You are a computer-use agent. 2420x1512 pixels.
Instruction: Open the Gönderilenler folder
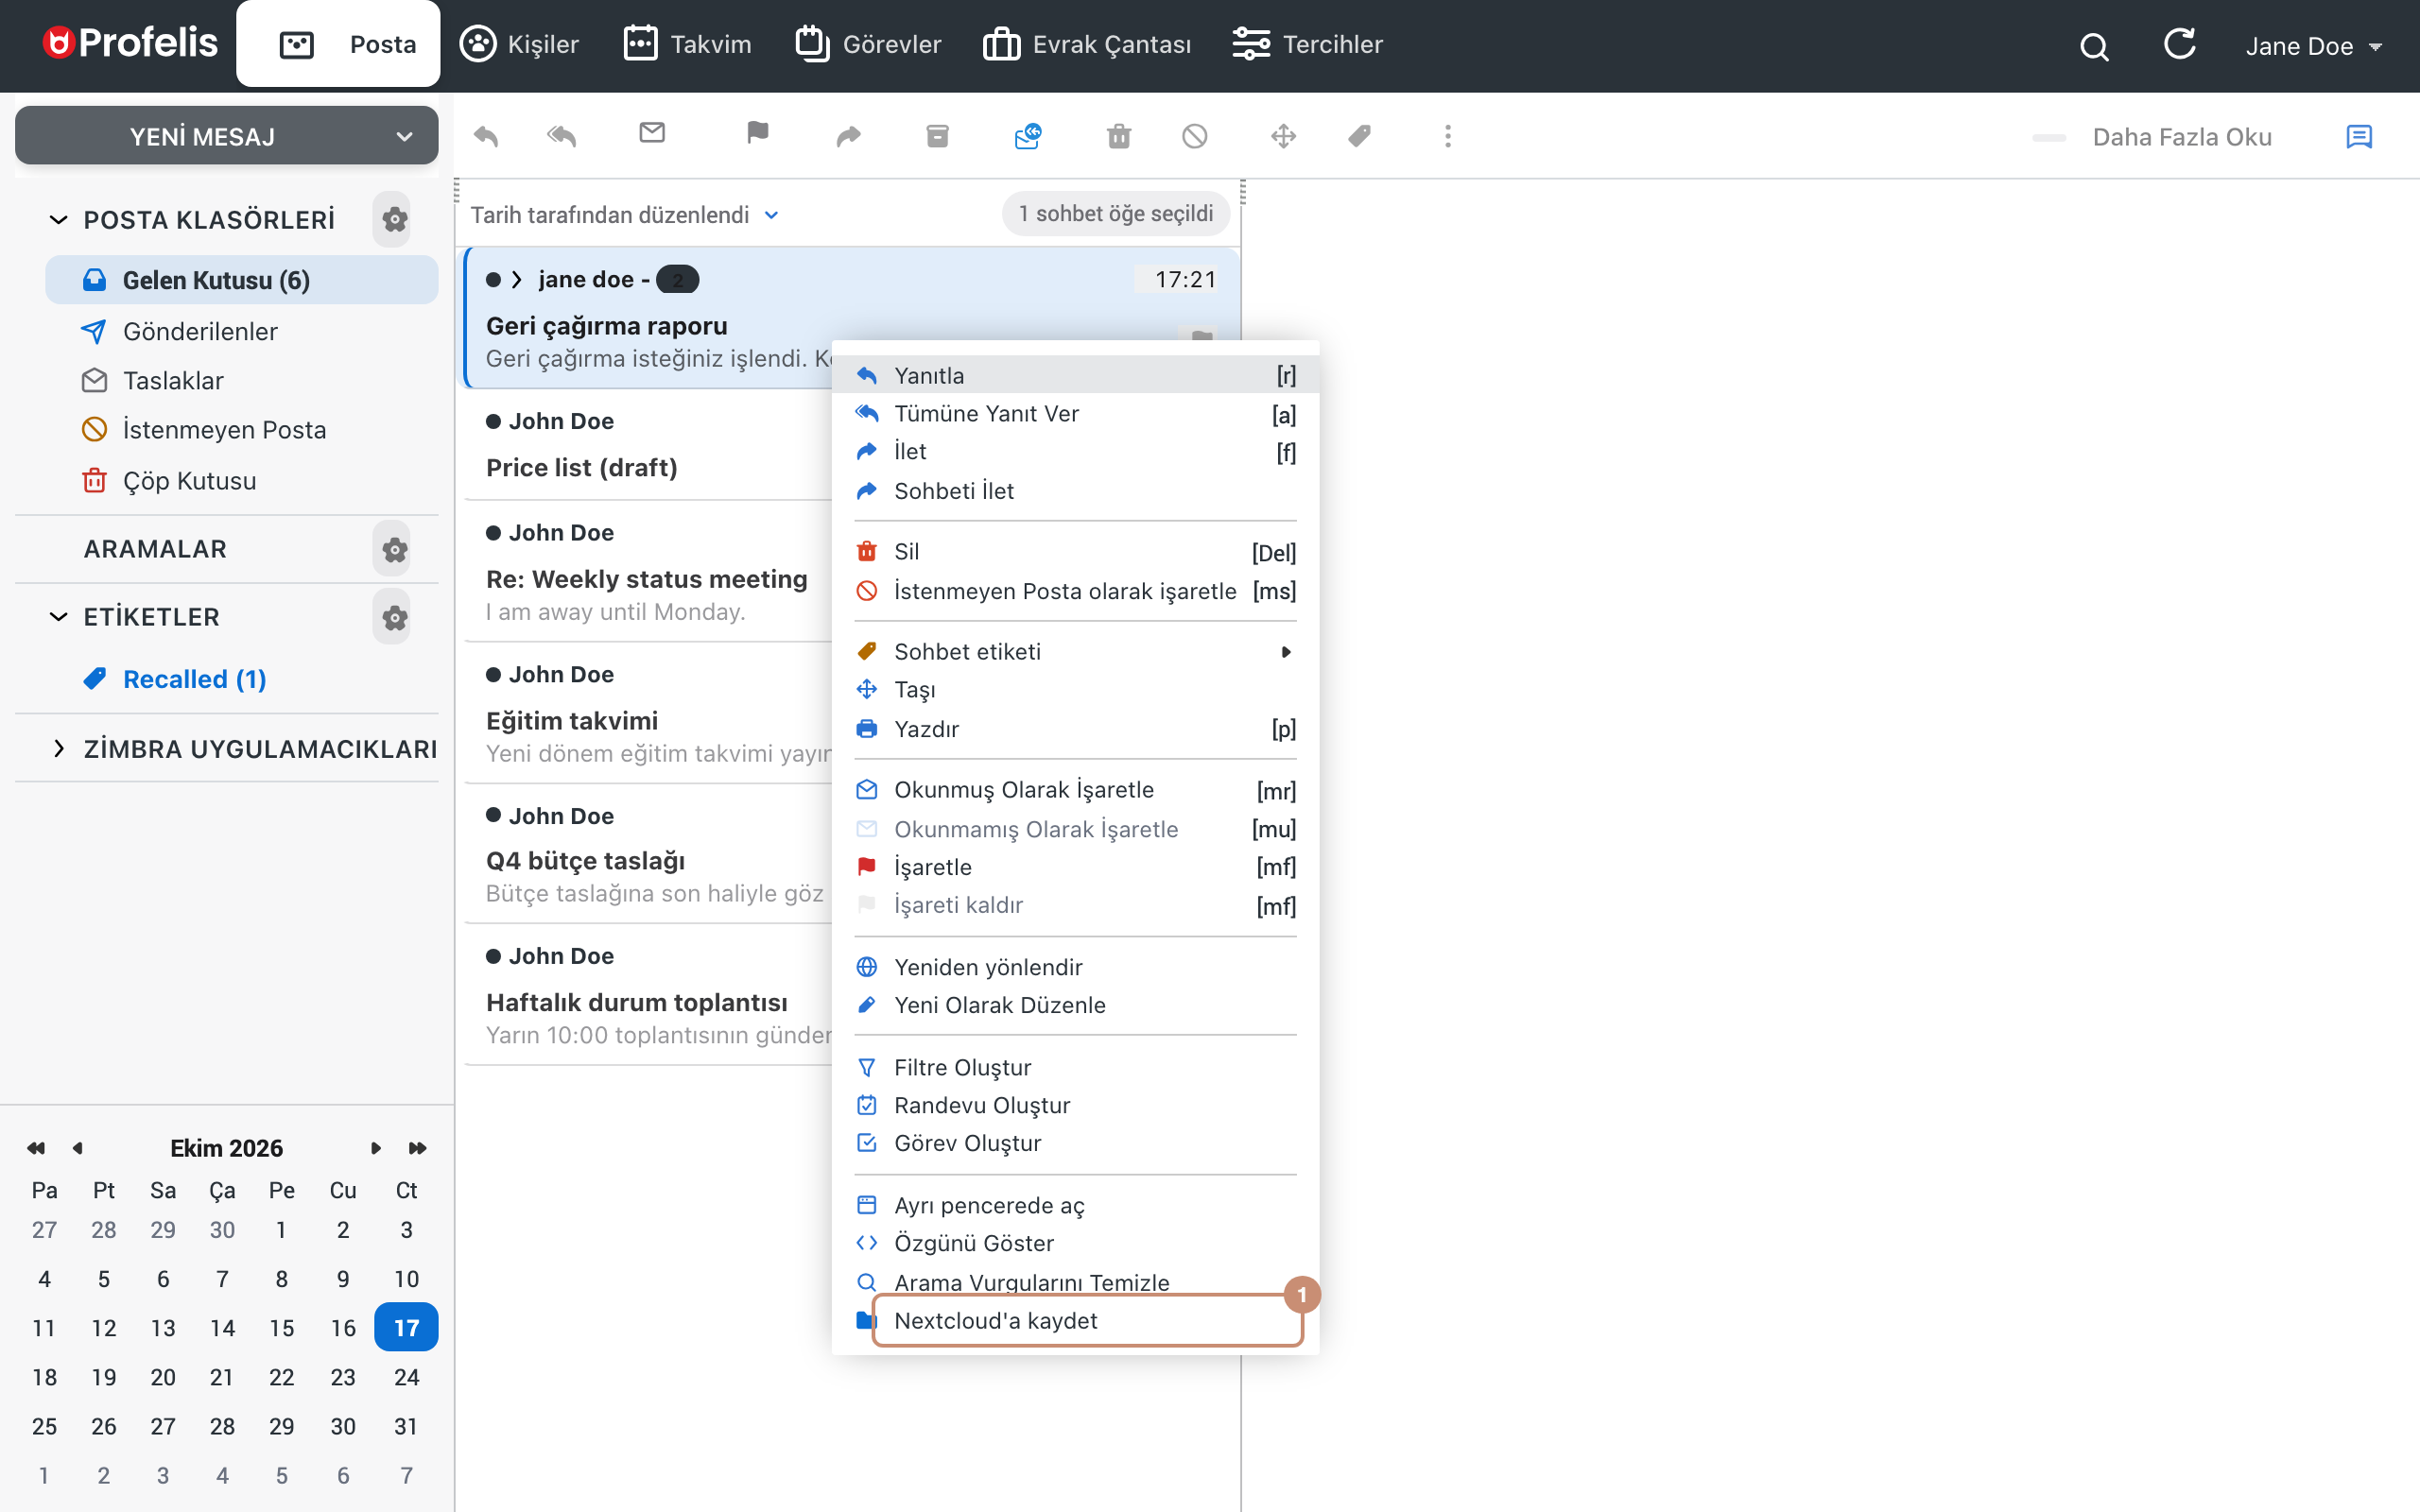pos(241,331)
